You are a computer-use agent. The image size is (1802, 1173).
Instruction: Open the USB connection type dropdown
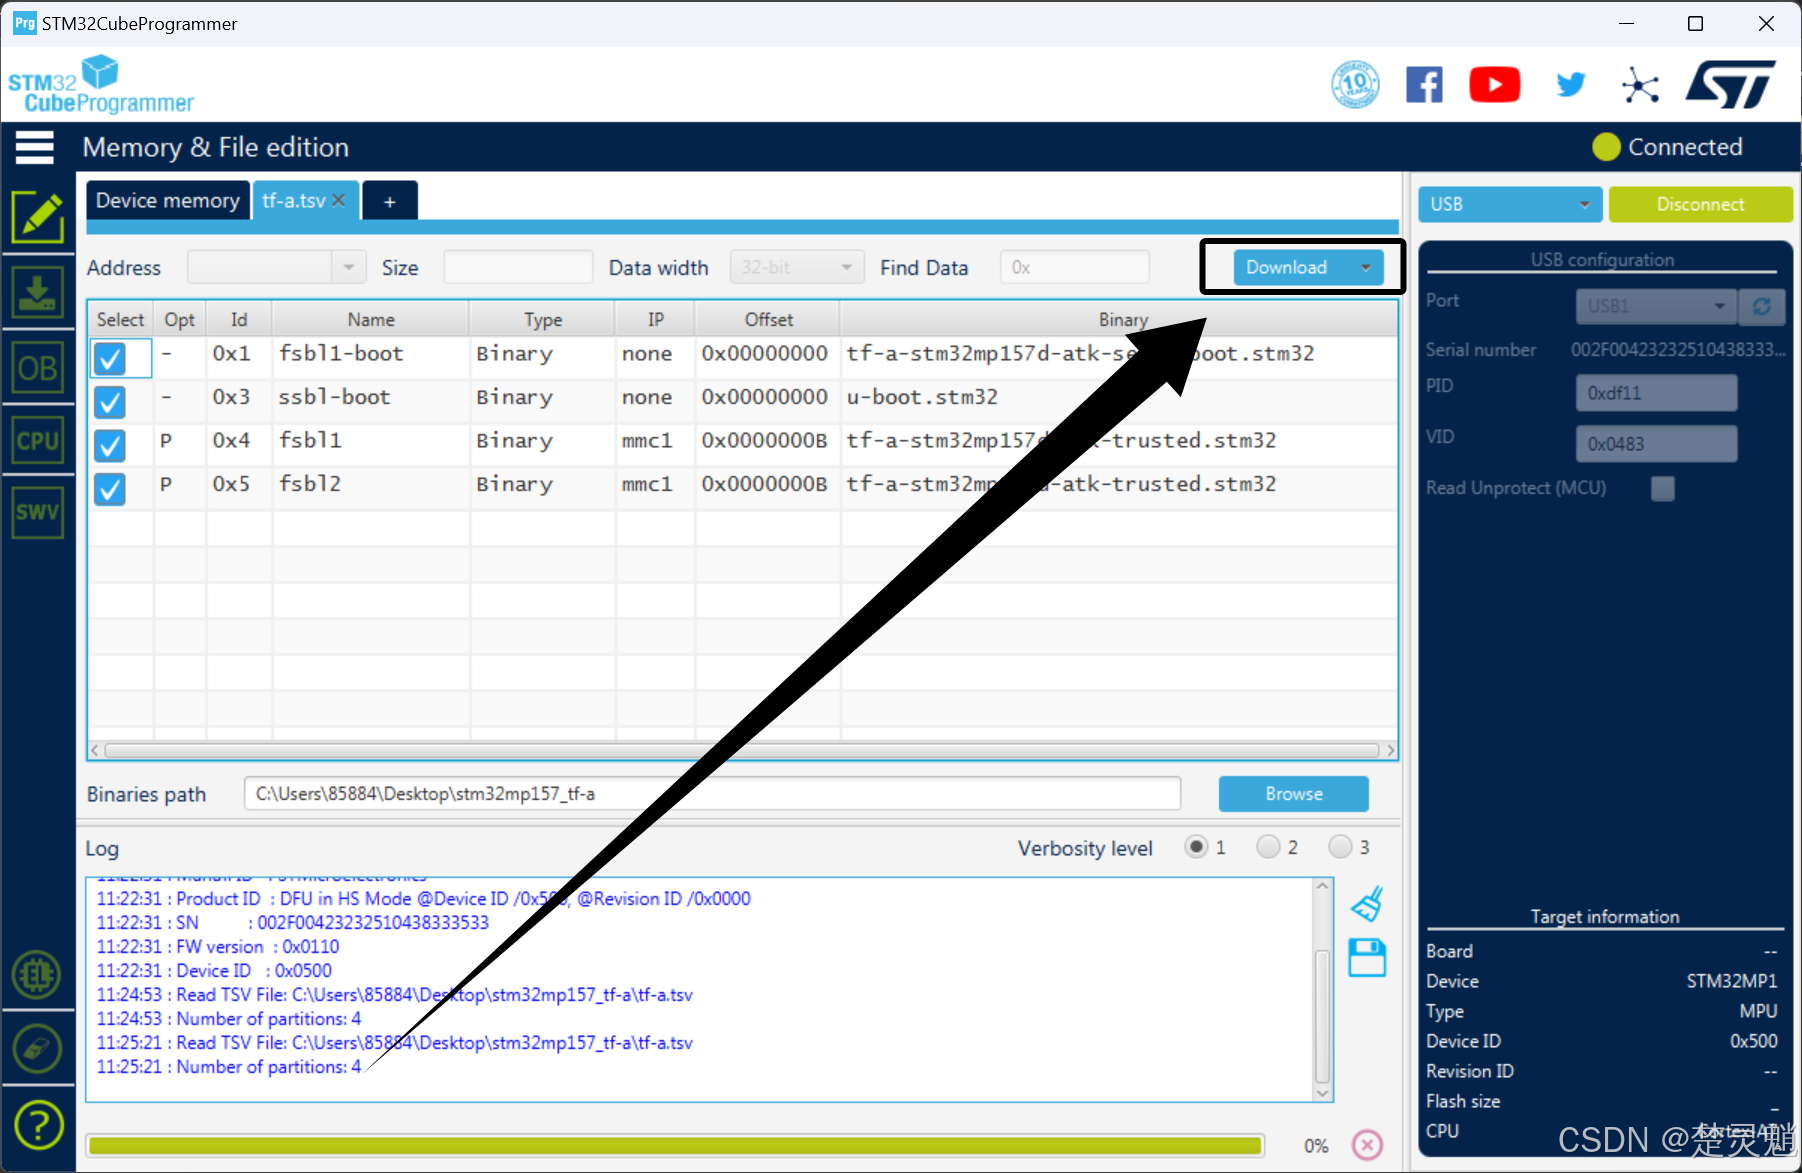[1509, 204]
